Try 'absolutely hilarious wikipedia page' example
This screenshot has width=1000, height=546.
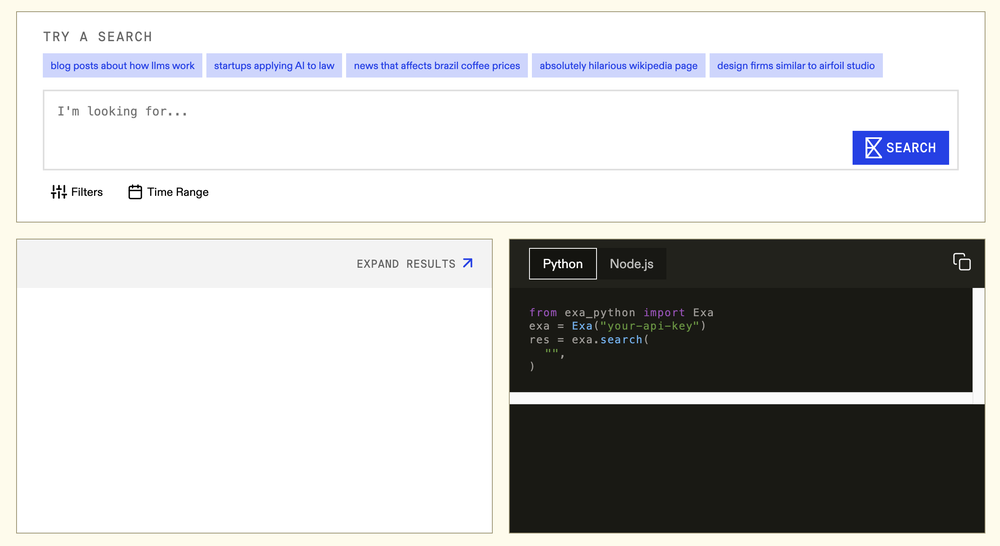tap(619, 66)
